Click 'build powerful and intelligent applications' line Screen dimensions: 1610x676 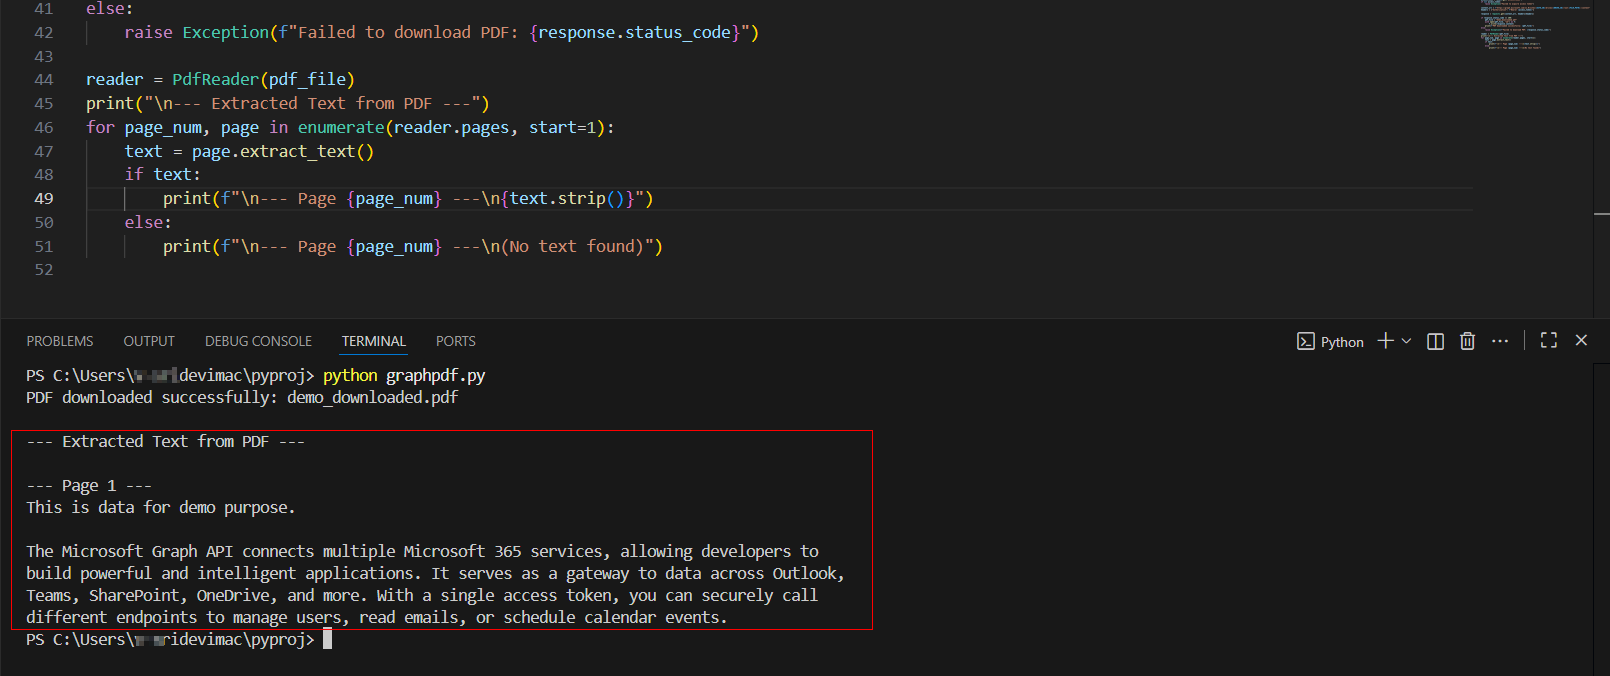[x=435, y=573]
